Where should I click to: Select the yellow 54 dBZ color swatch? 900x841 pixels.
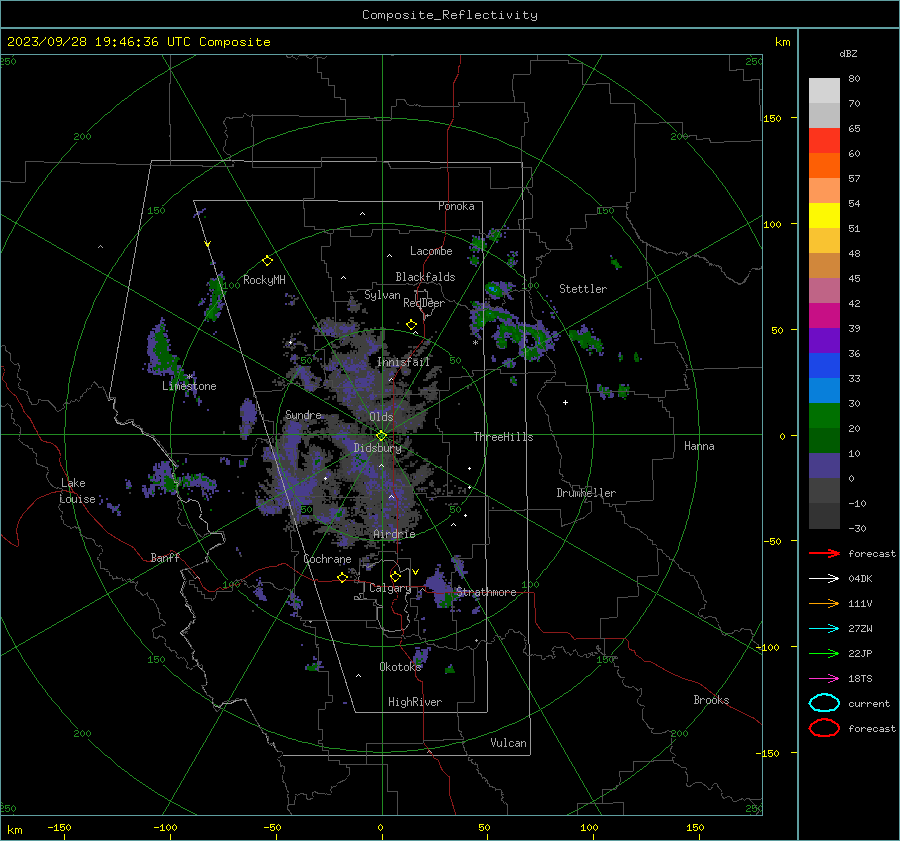click(824, 215)
